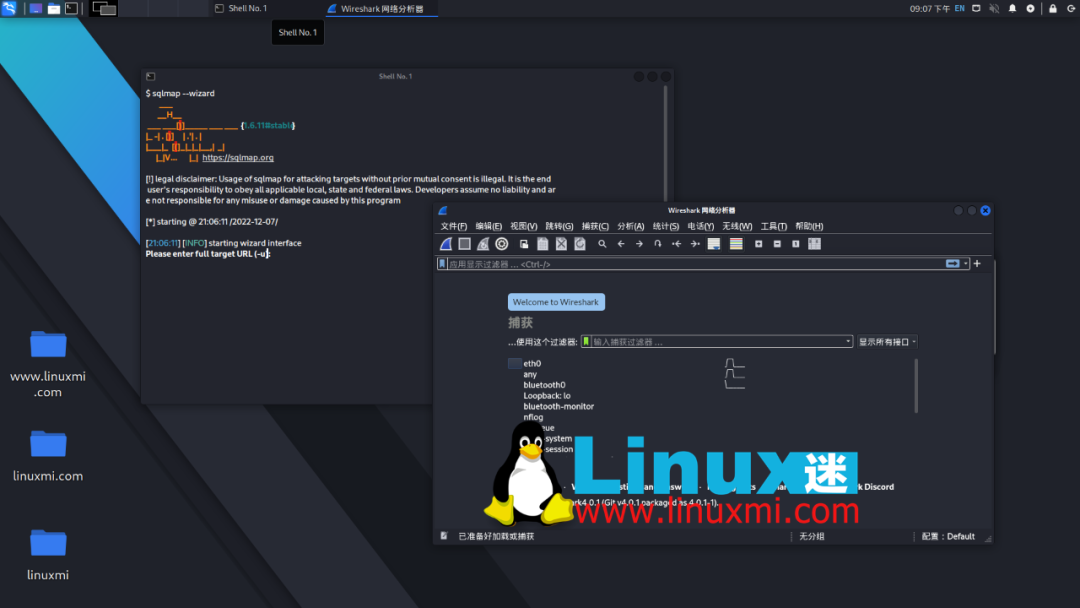The image size is (1080, 608).
Task: Open the 电话(Y) menu
Action: pyautogui.click(x=700, y=226)
